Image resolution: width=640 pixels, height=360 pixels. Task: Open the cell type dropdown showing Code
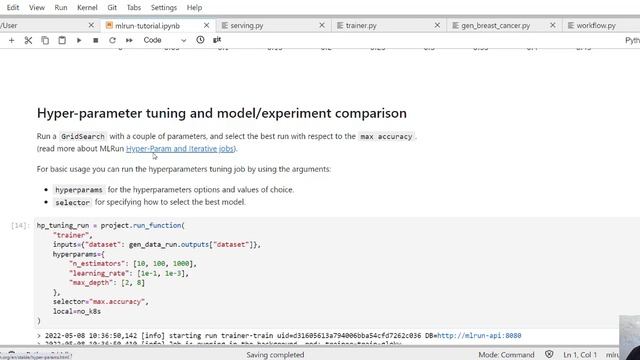[164, 40]
